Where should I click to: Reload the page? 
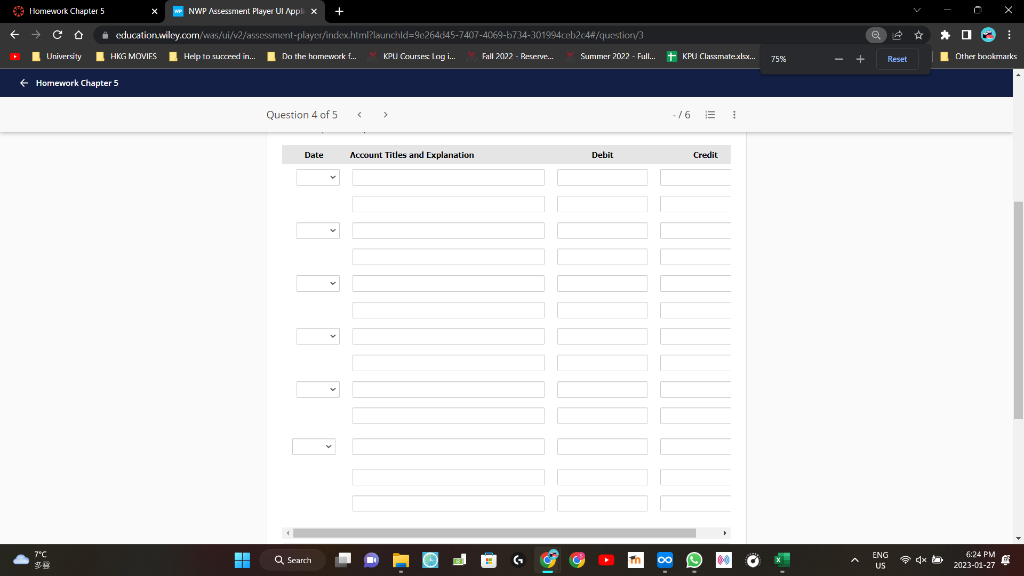pyautogui.click(x=57, y=35)
